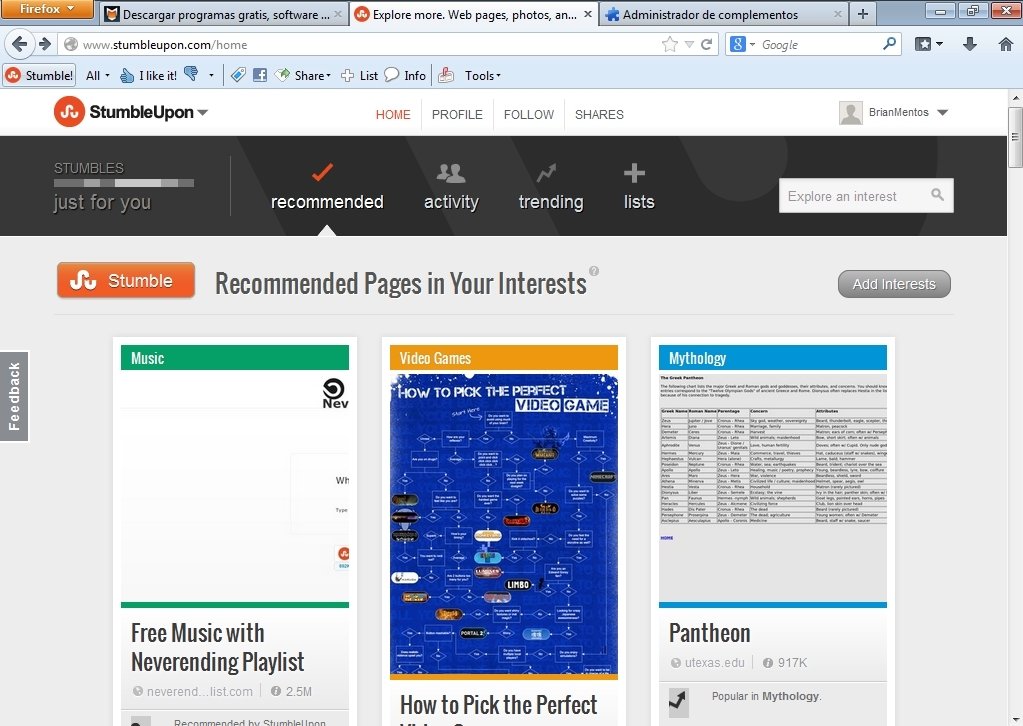
Task: Open the Google search engine dropdown
Action: [x=742, y=44]
